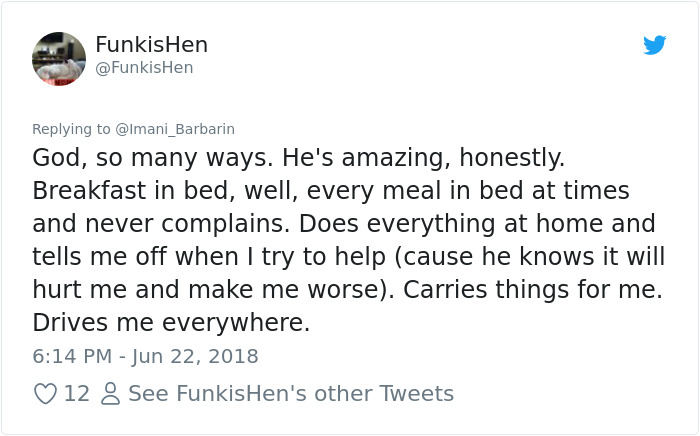The image size is (700, 436).
Task: Click the 'and never complains' line
Action: (x=343, y=224)
